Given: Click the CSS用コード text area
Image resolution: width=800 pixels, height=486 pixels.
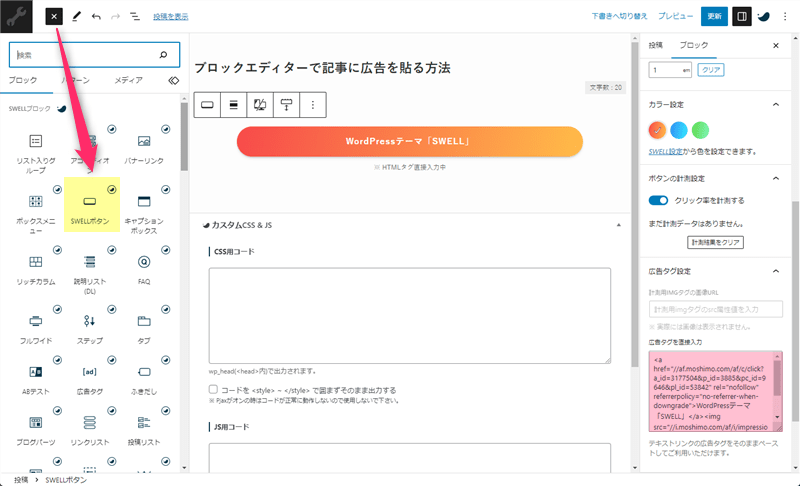Looking at the screenshot, I should [410, 316].
